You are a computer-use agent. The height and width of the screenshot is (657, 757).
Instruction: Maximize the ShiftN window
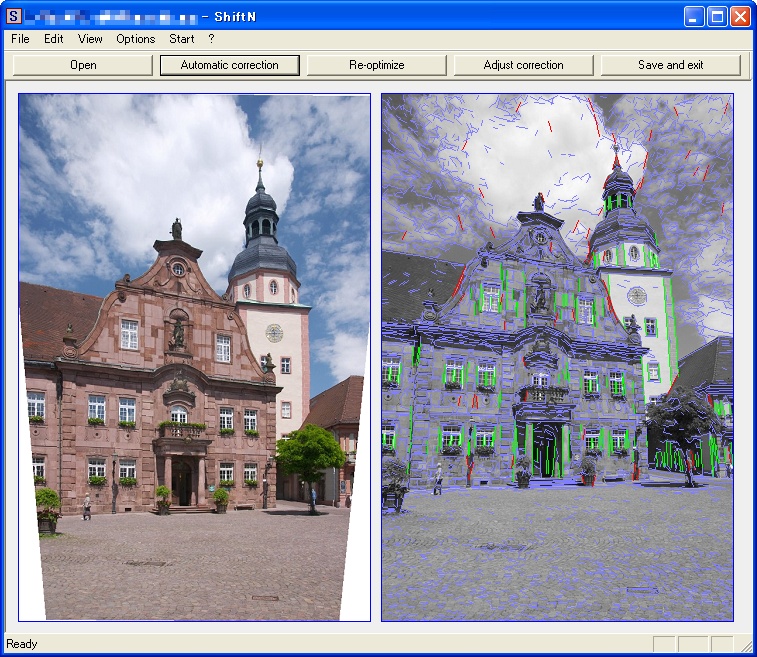click(717, 17)
